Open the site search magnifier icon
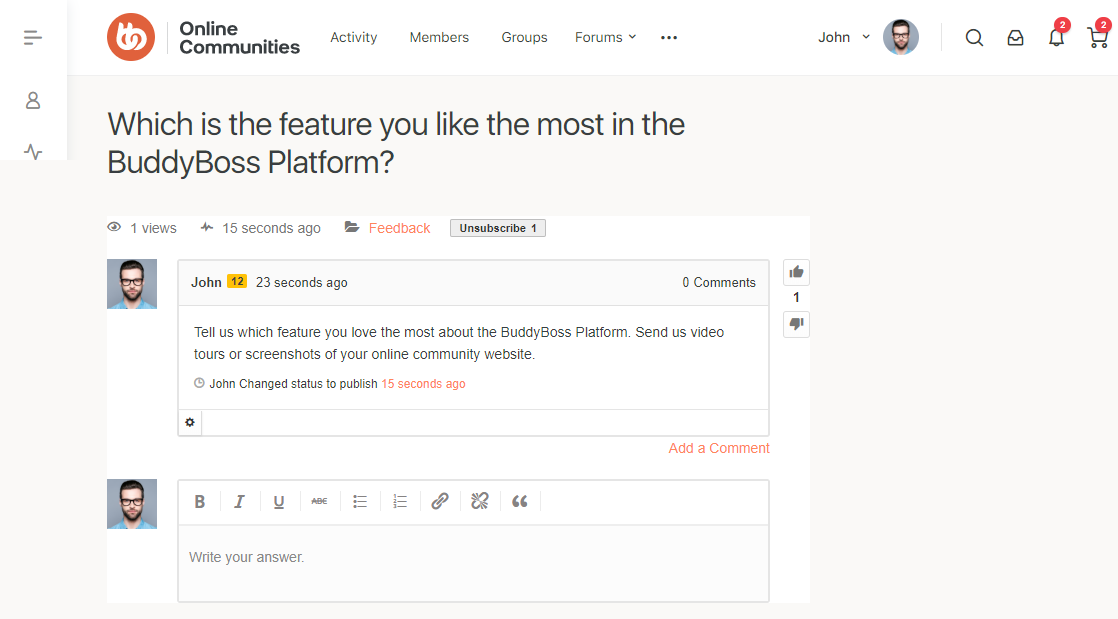 tap(974, 37)
